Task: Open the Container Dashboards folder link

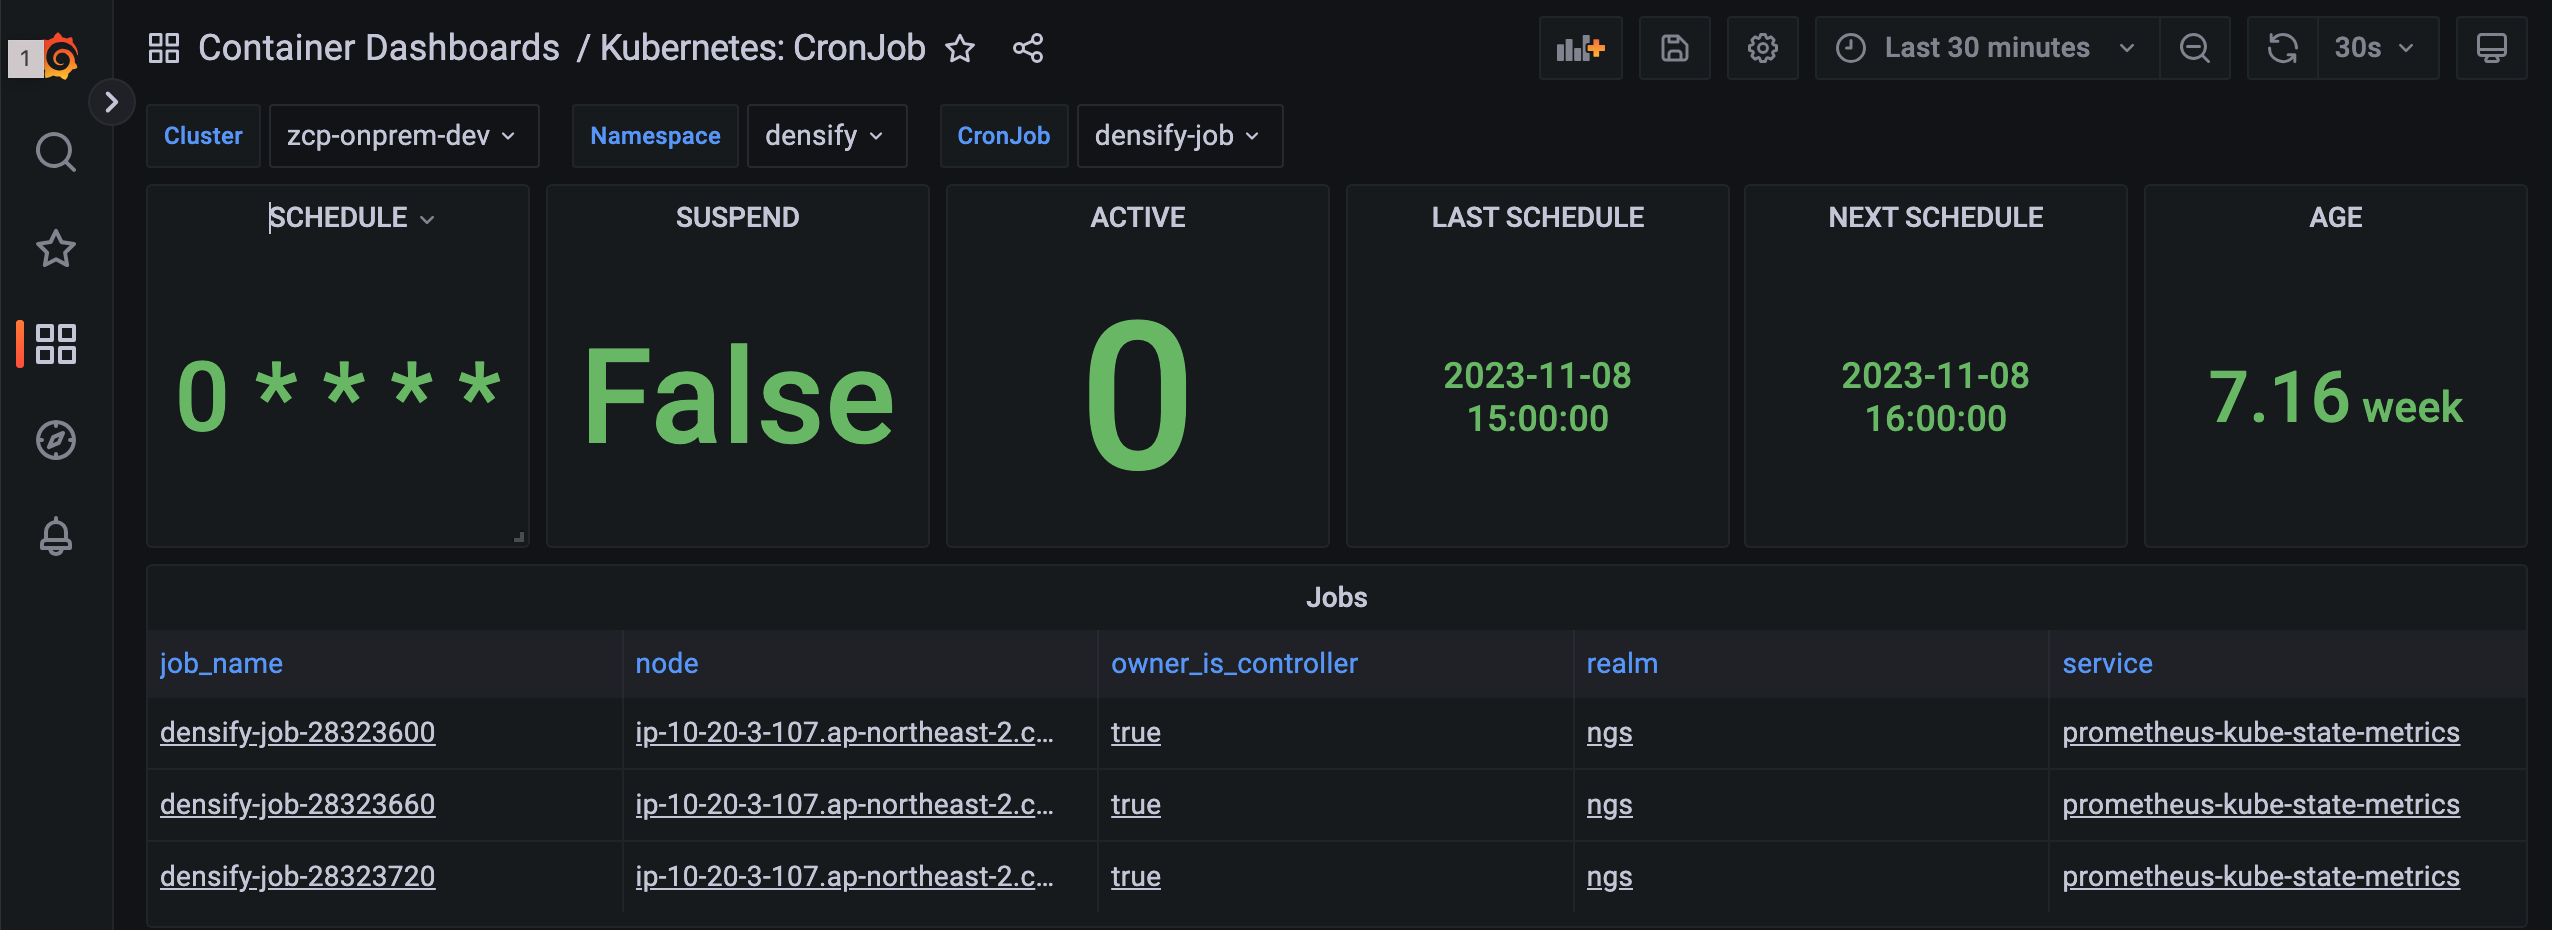Action: [x=379, y=48]
